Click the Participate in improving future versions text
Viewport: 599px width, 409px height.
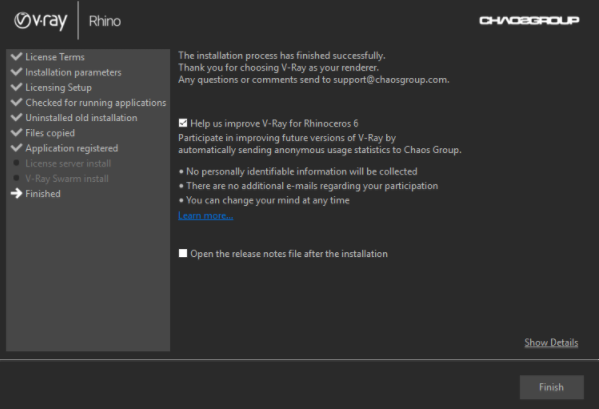pos(320,144)
